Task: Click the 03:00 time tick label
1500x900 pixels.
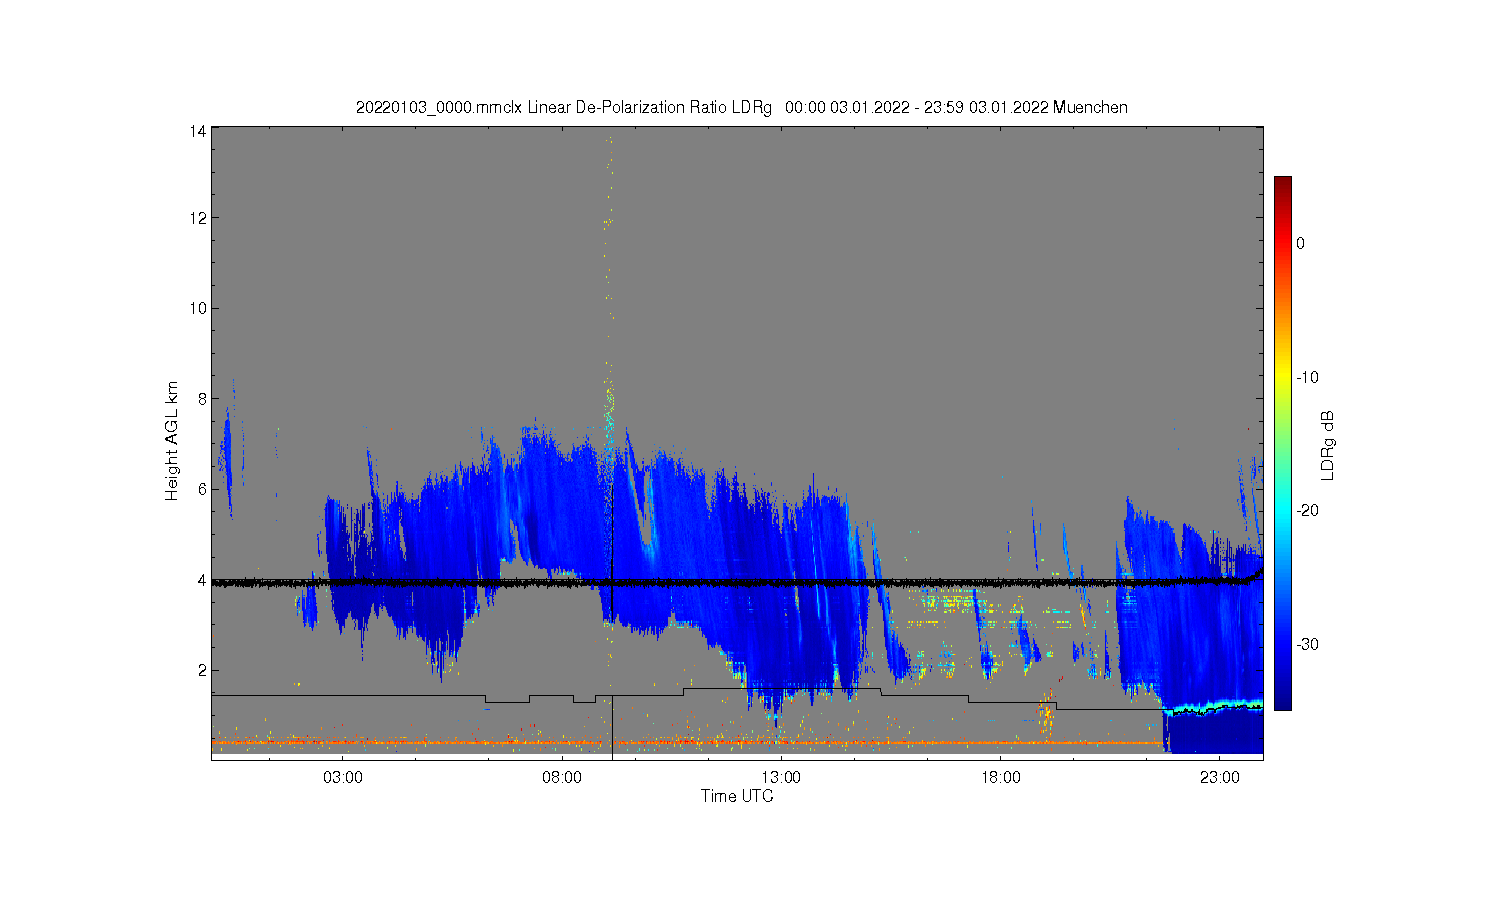Action: [343, 778]
